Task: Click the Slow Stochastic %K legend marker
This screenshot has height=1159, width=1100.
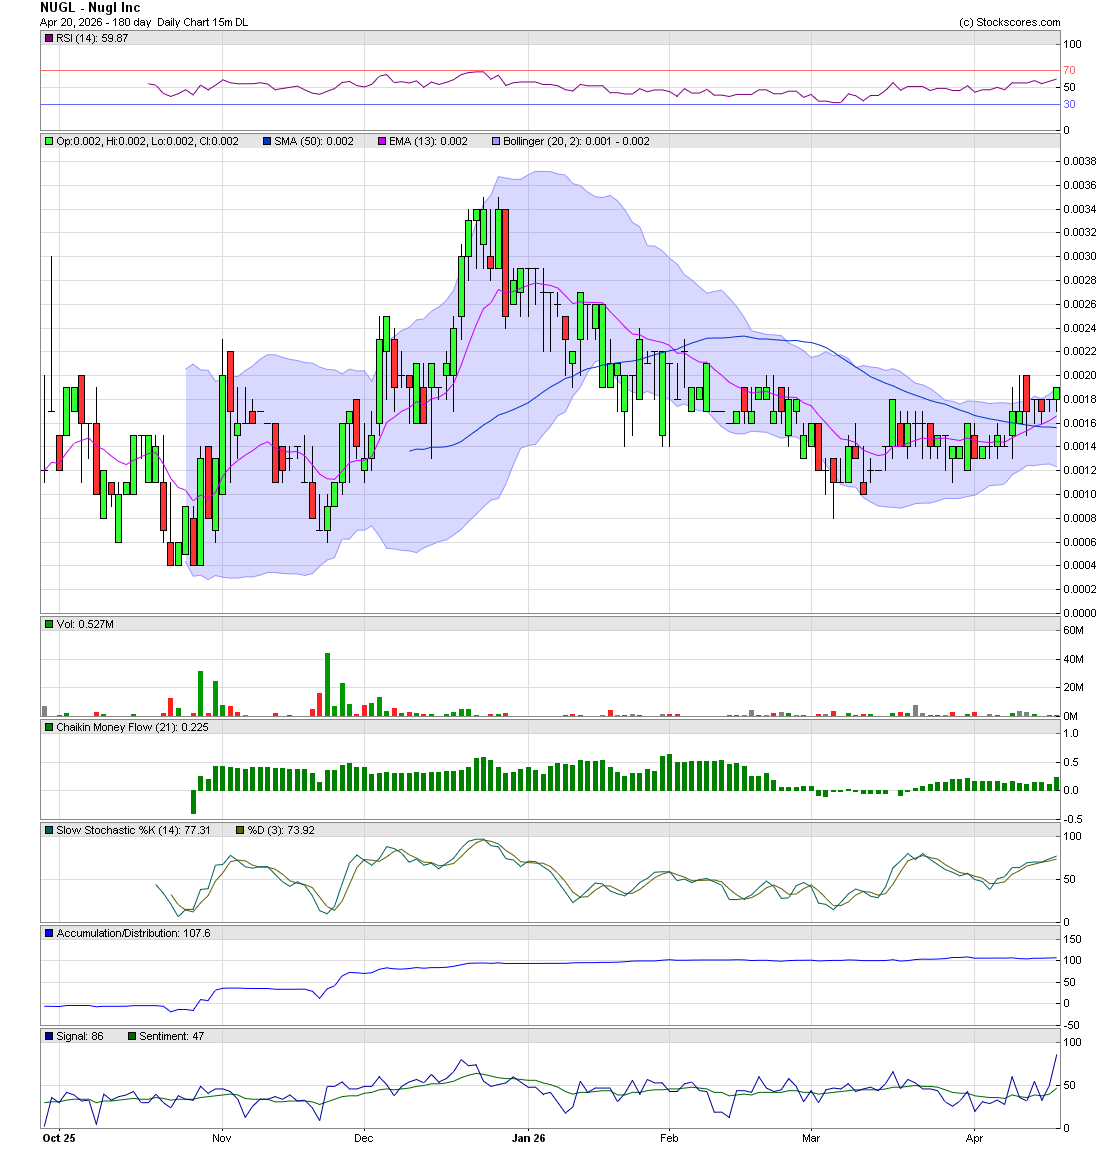Action: [x=47, y=829]
